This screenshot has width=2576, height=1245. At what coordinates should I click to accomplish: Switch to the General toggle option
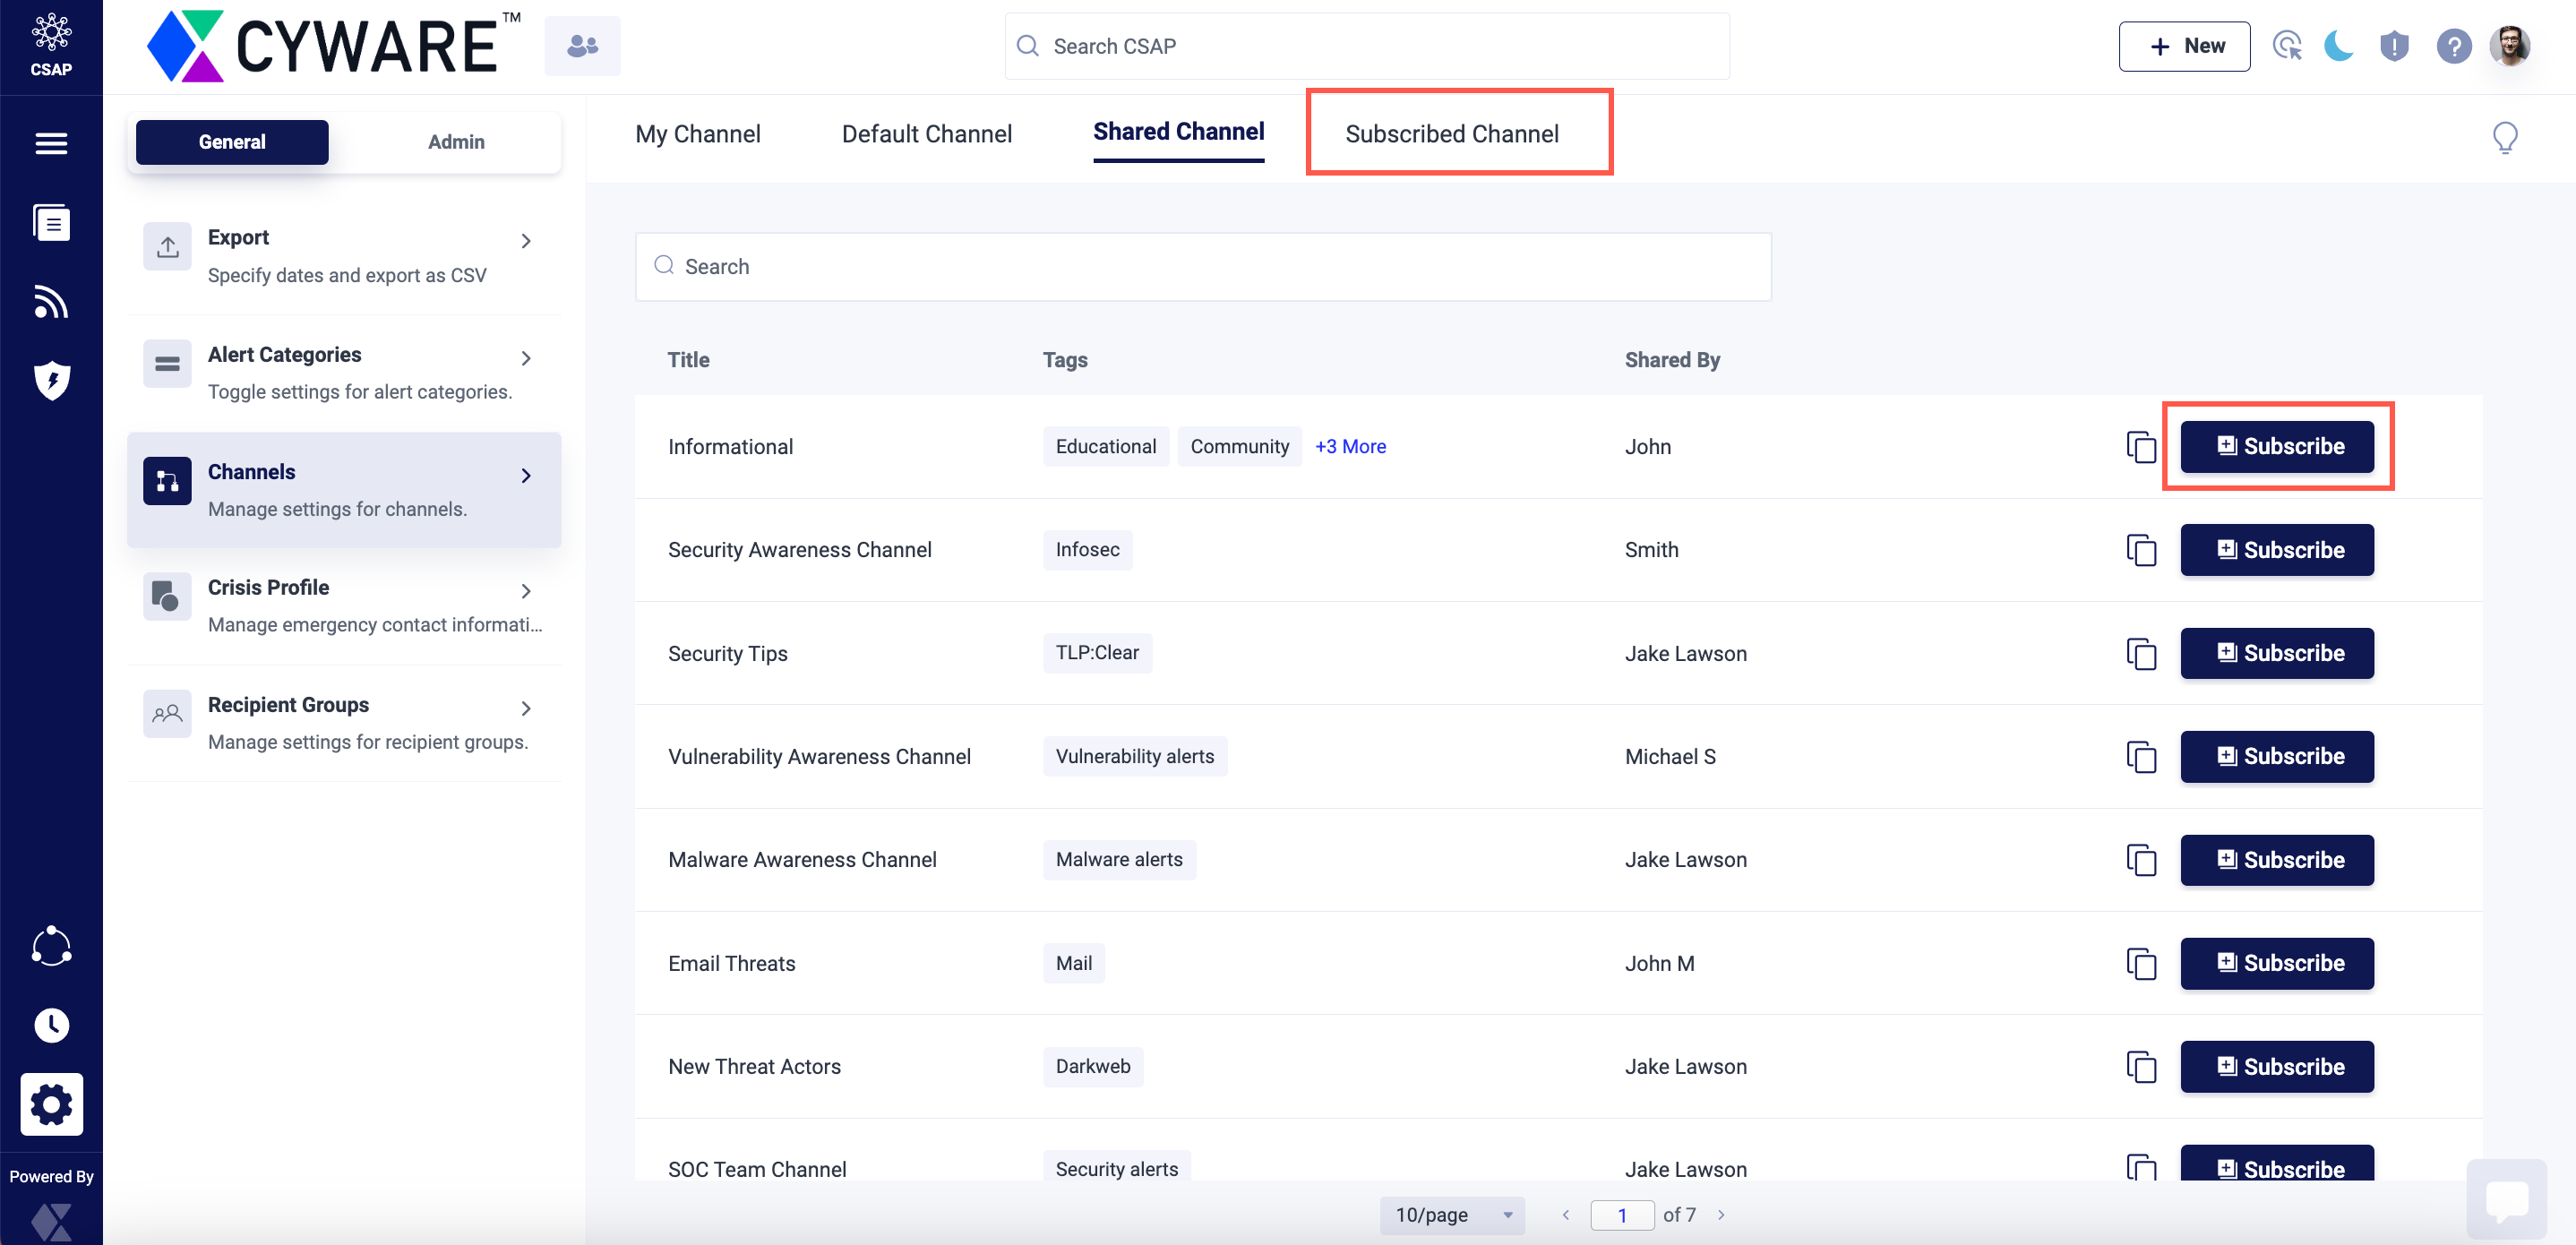232,142
